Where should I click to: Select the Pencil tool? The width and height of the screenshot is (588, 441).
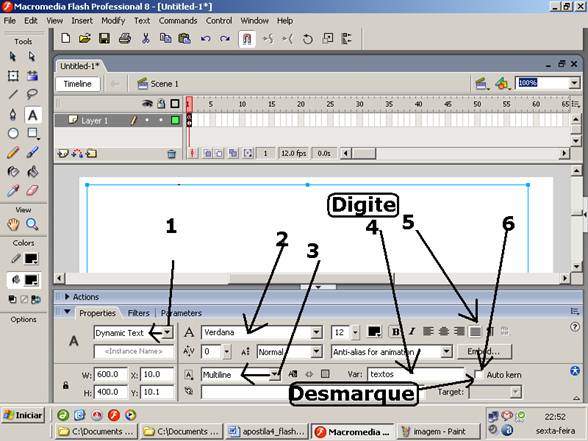click(13, 153)
